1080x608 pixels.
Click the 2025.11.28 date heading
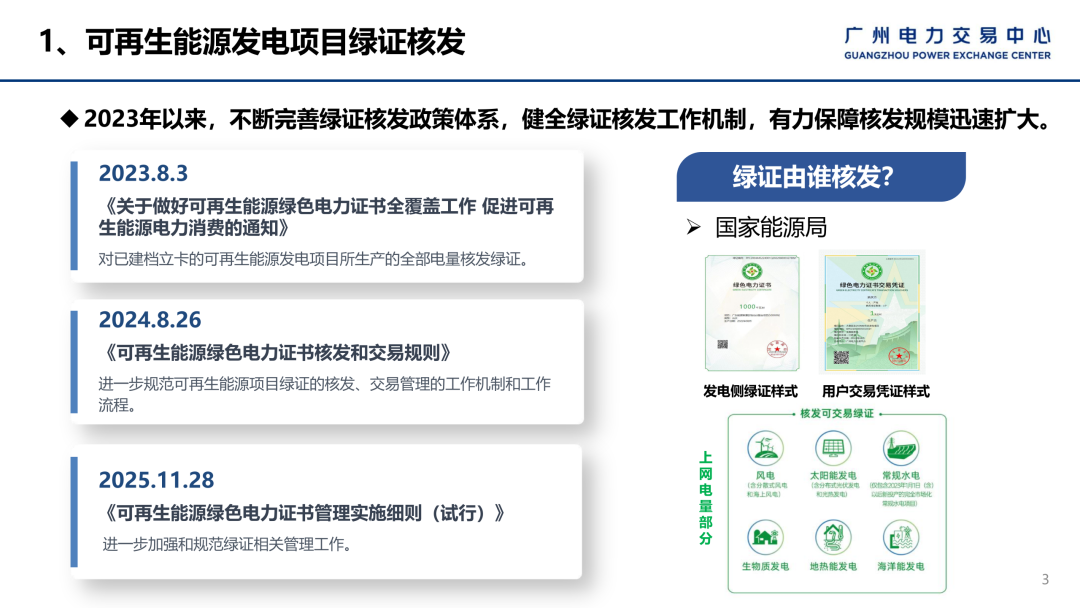(x=156, y=480)
